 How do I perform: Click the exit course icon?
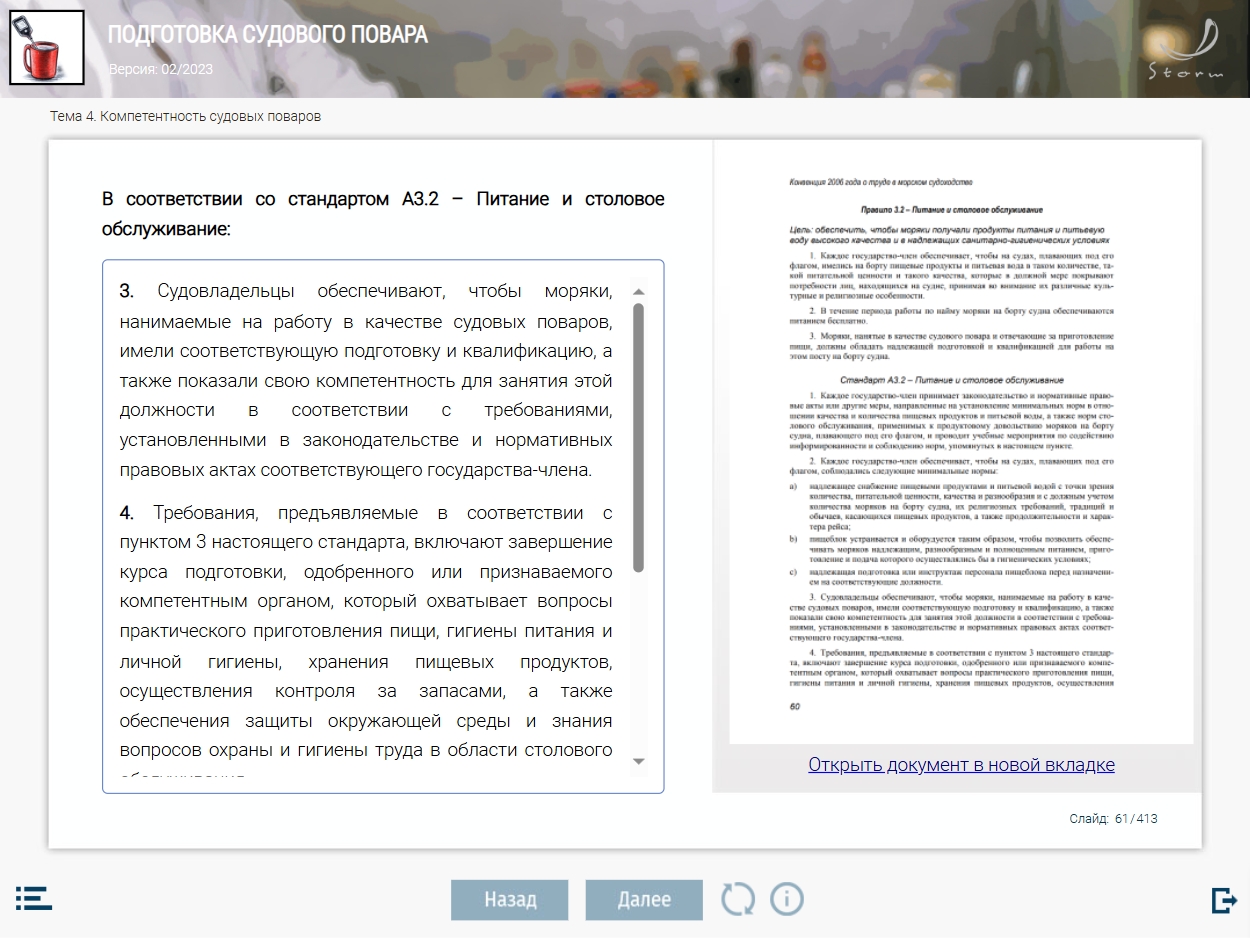click(1223, 900)
